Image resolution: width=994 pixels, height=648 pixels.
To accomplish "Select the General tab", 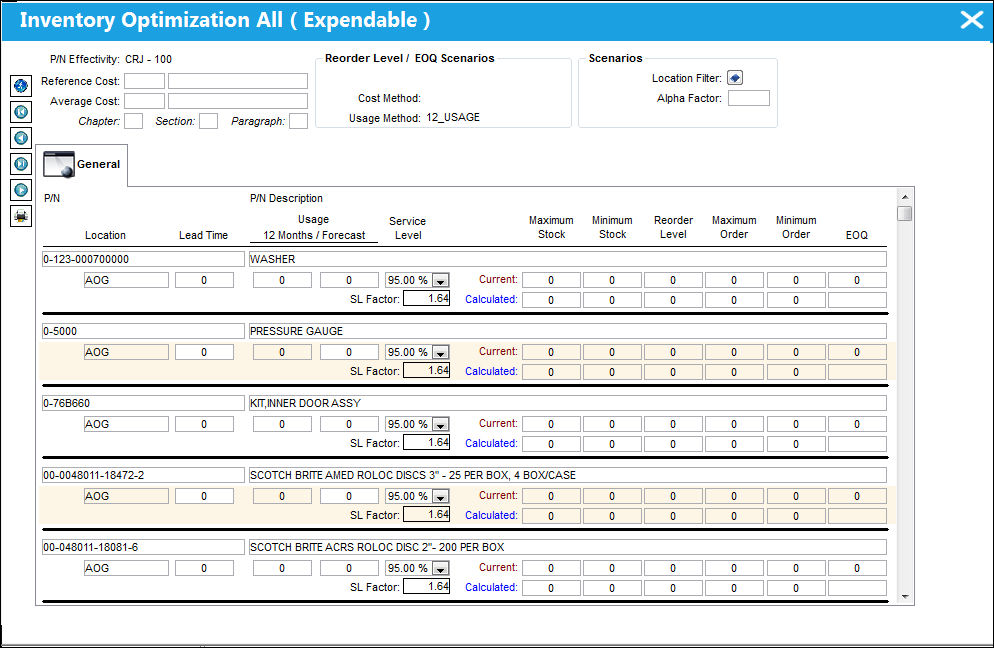I will tap(82, 165).
